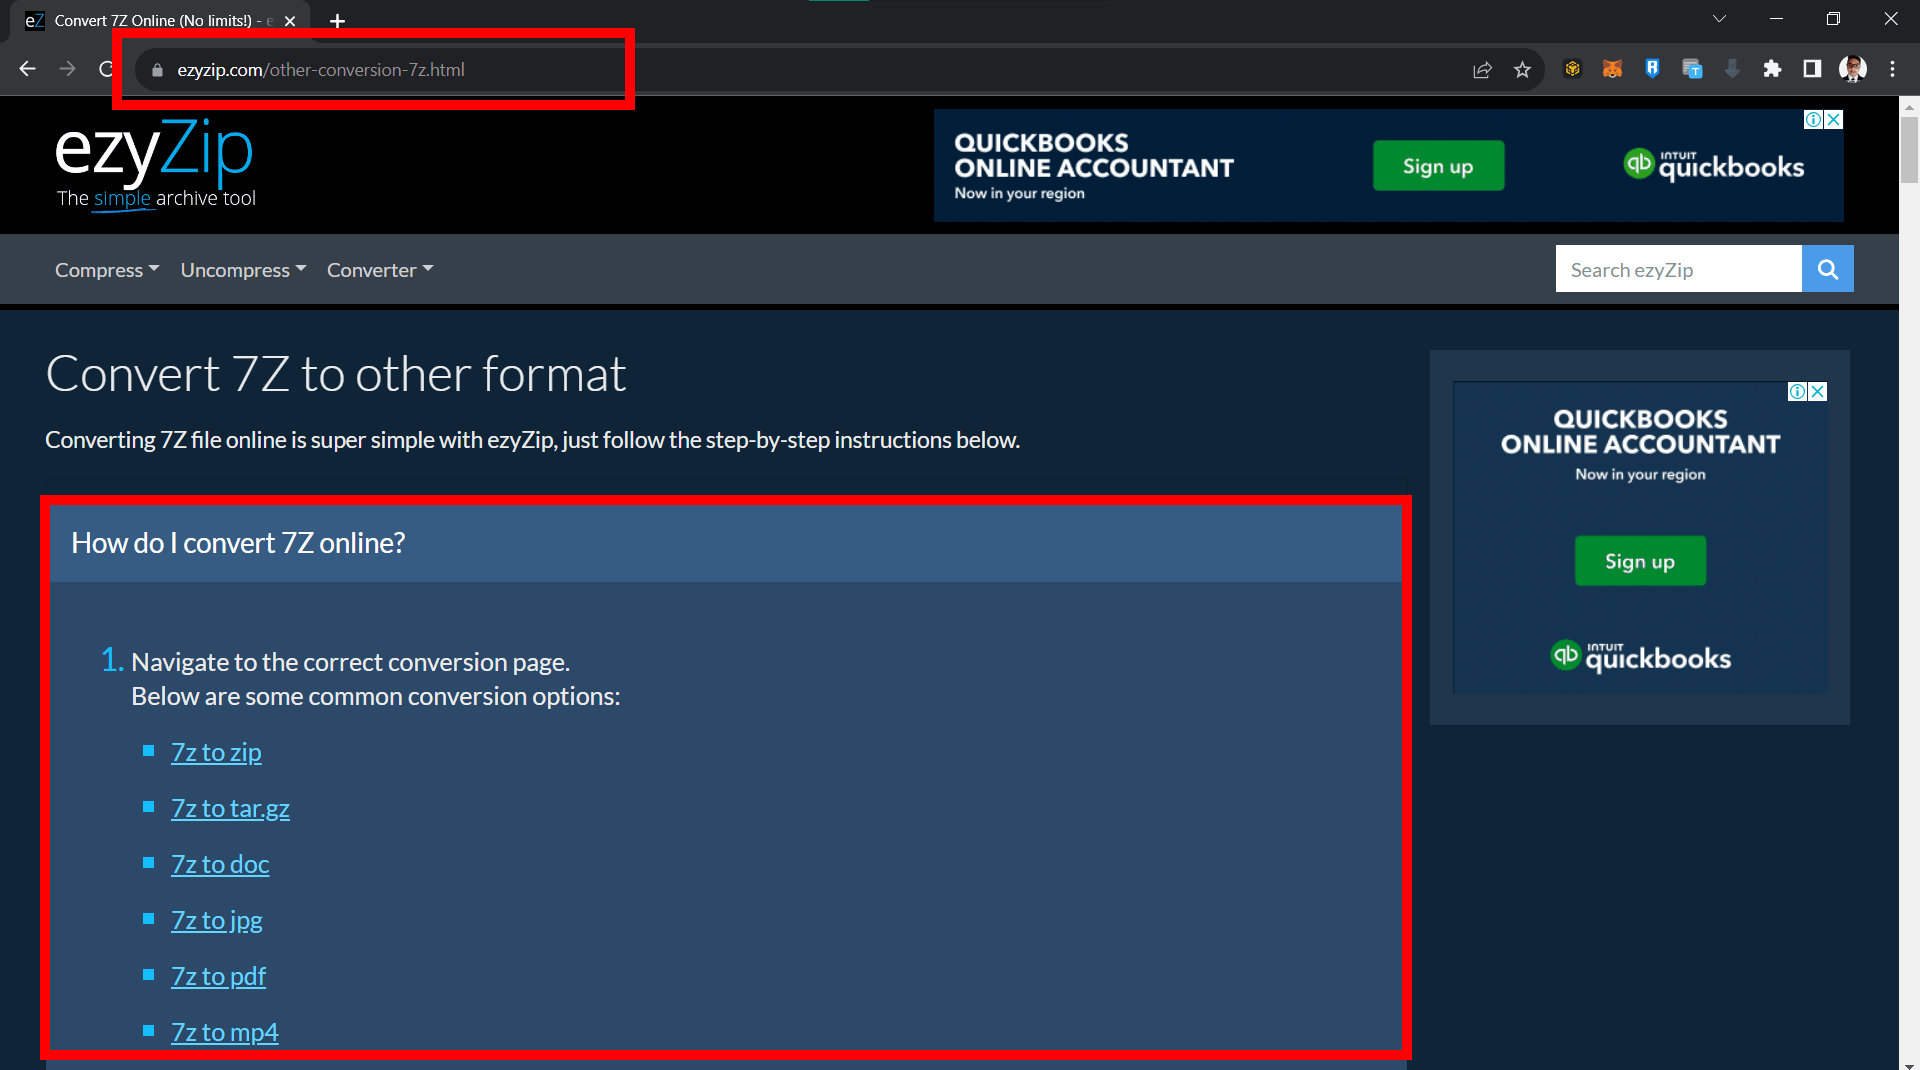Image resolution: width=1920 pixels, height=1070 pixels.
Task: Open the Uncompress dropdown
Action: pyautogui.click(x=242, y=269)
